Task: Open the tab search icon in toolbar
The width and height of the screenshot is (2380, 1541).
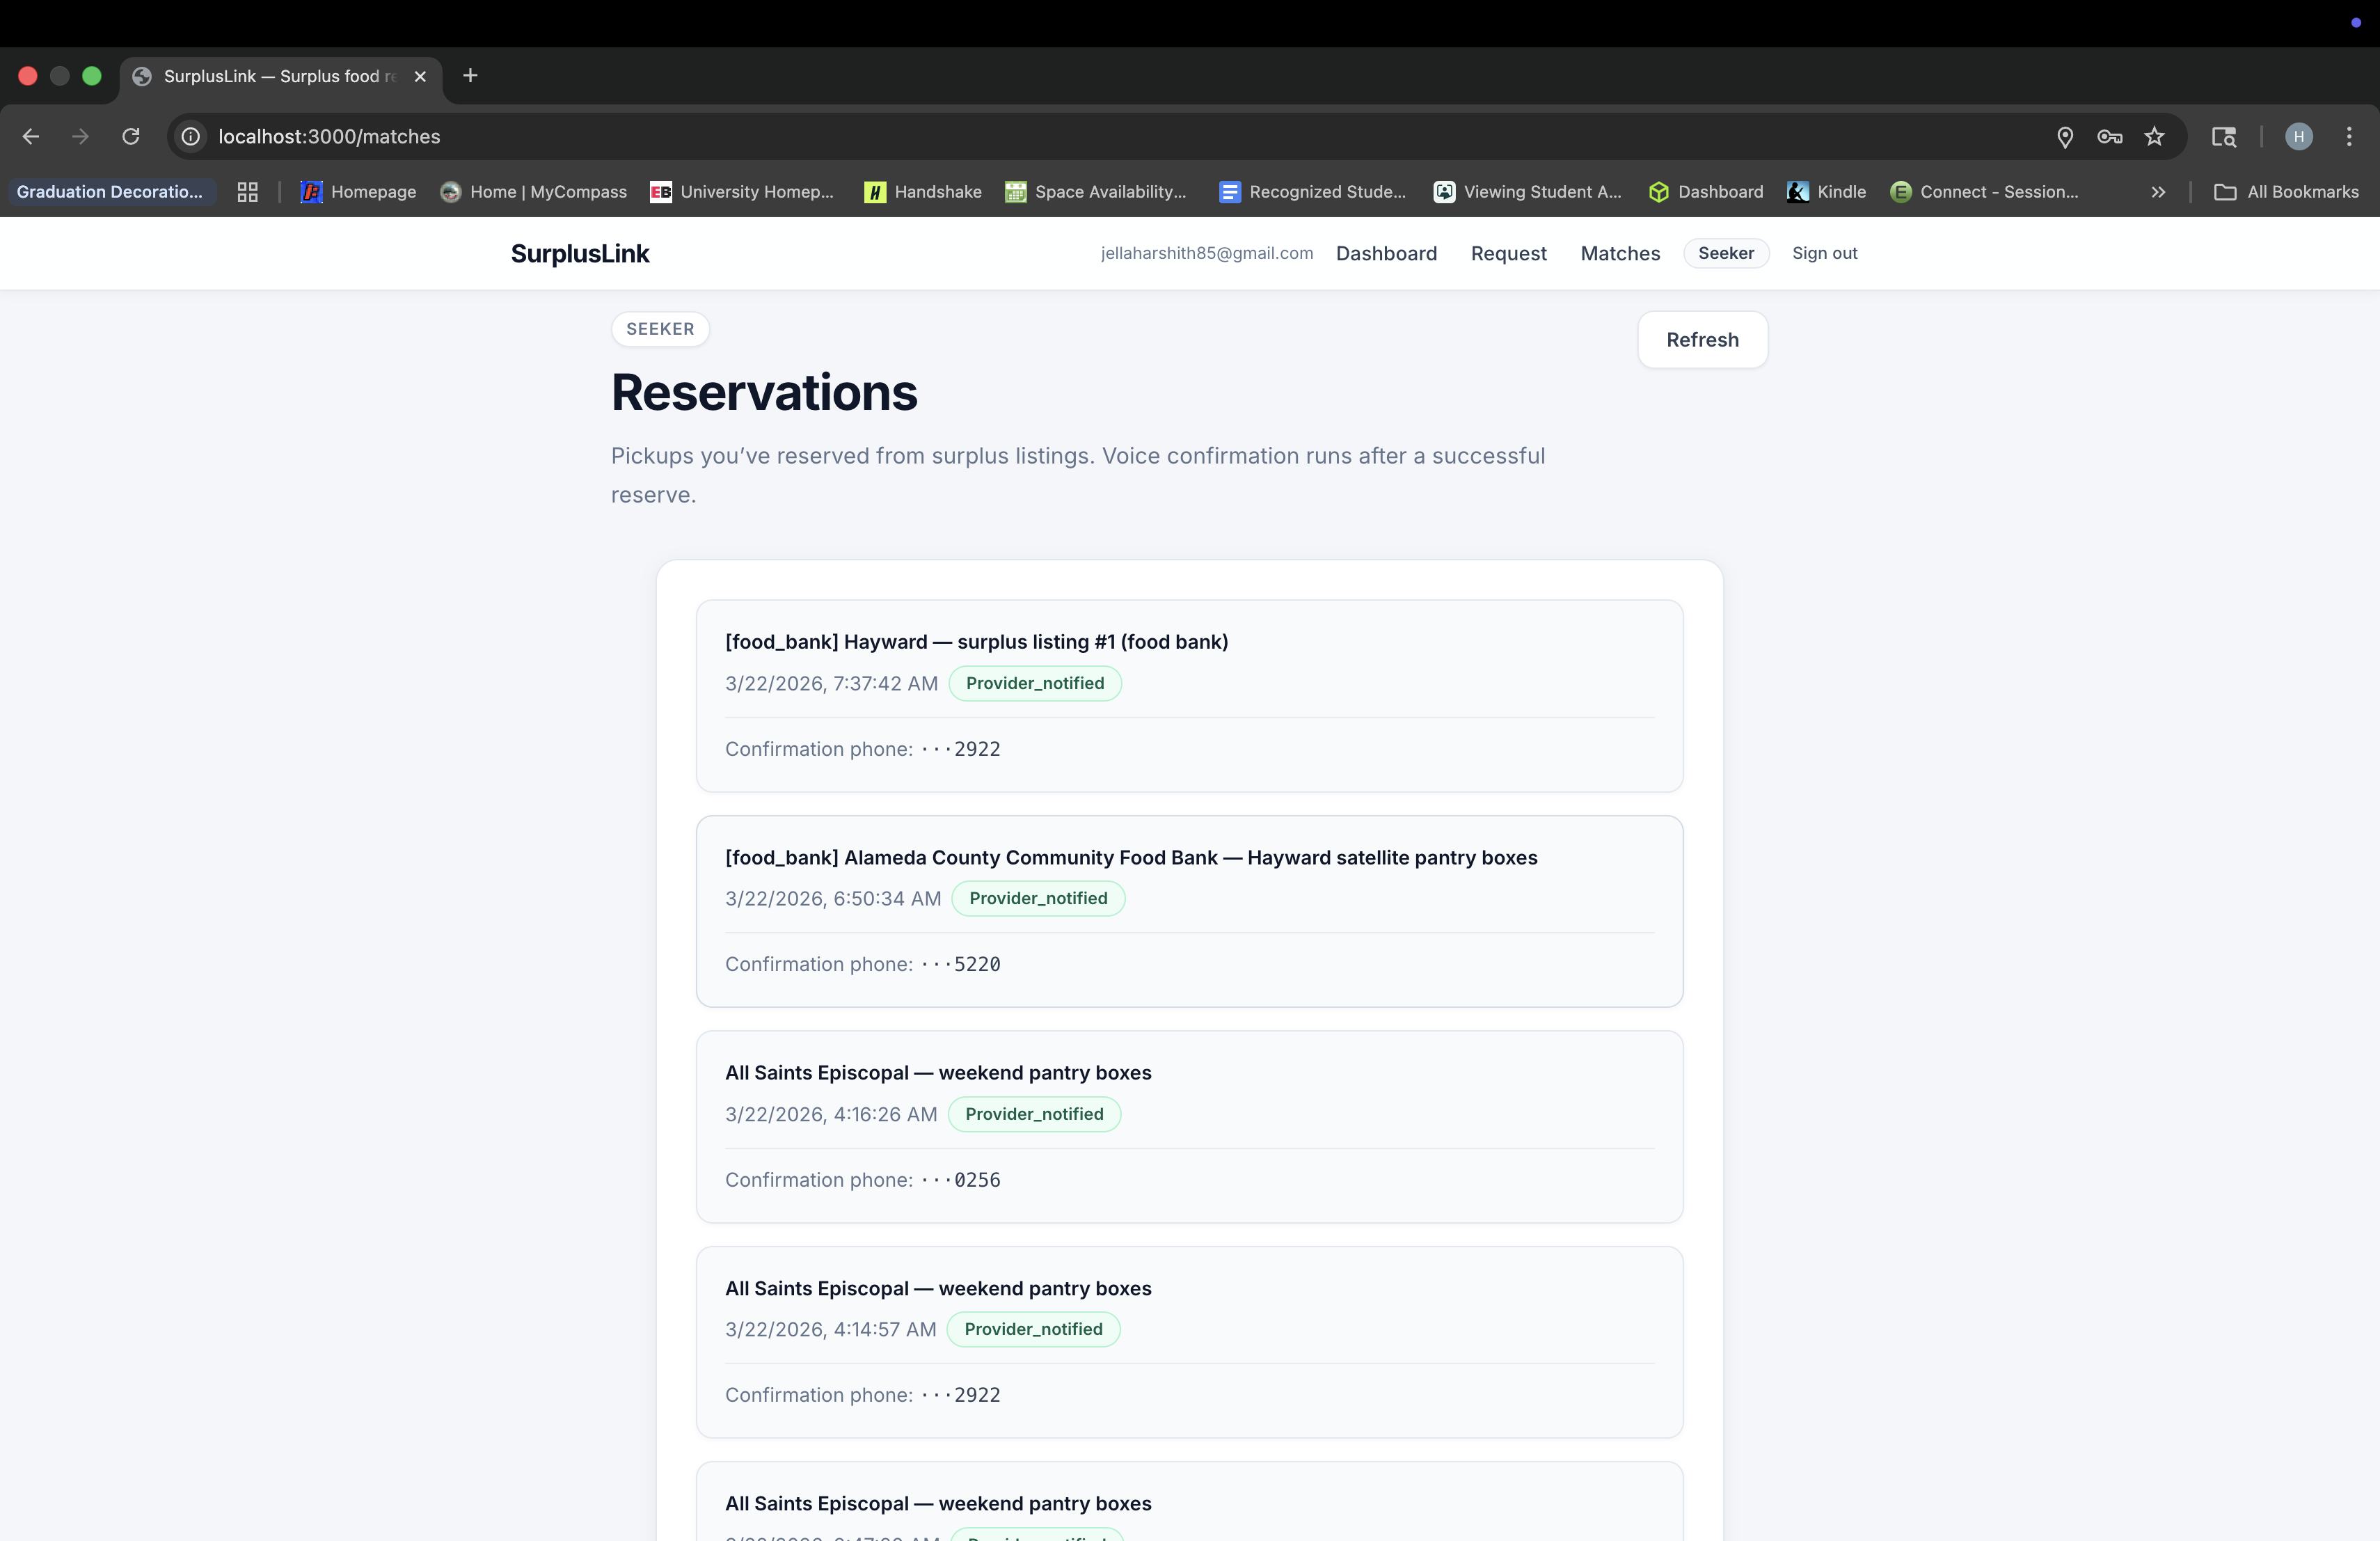Action: (x=2223, y=136)
